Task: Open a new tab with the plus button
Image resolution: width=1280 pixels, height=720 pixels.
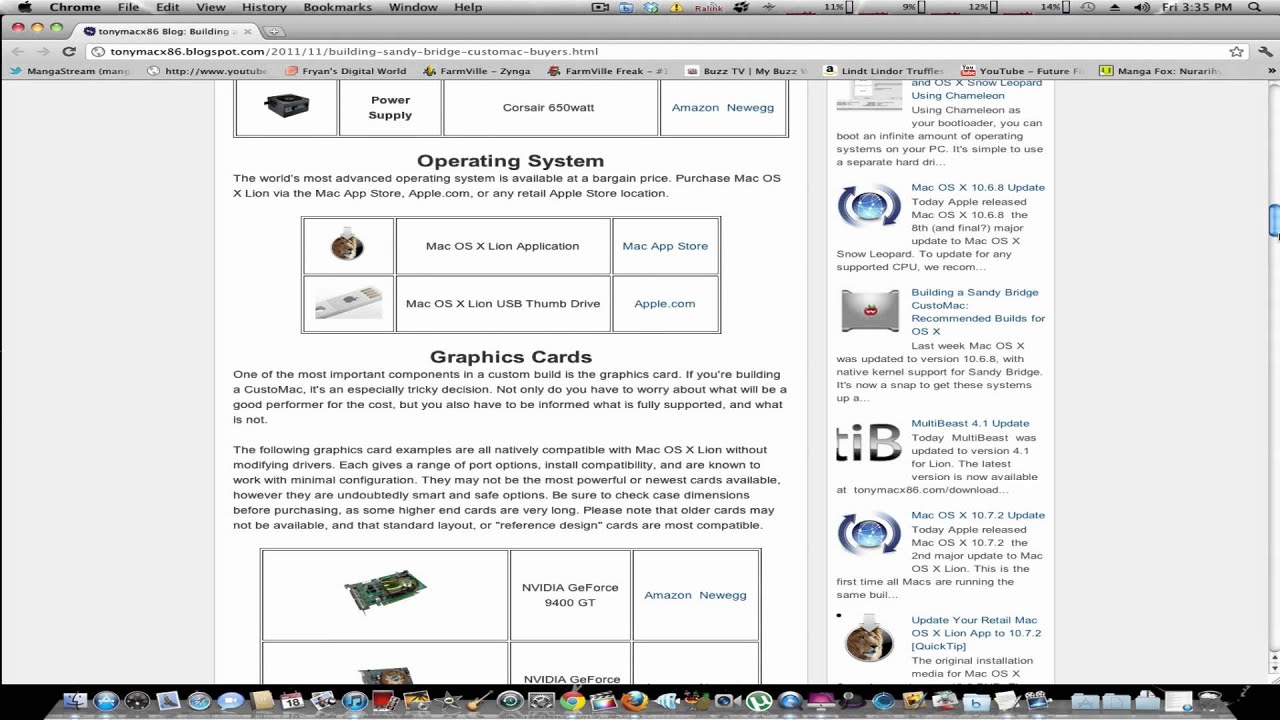Action: (274, 31)
